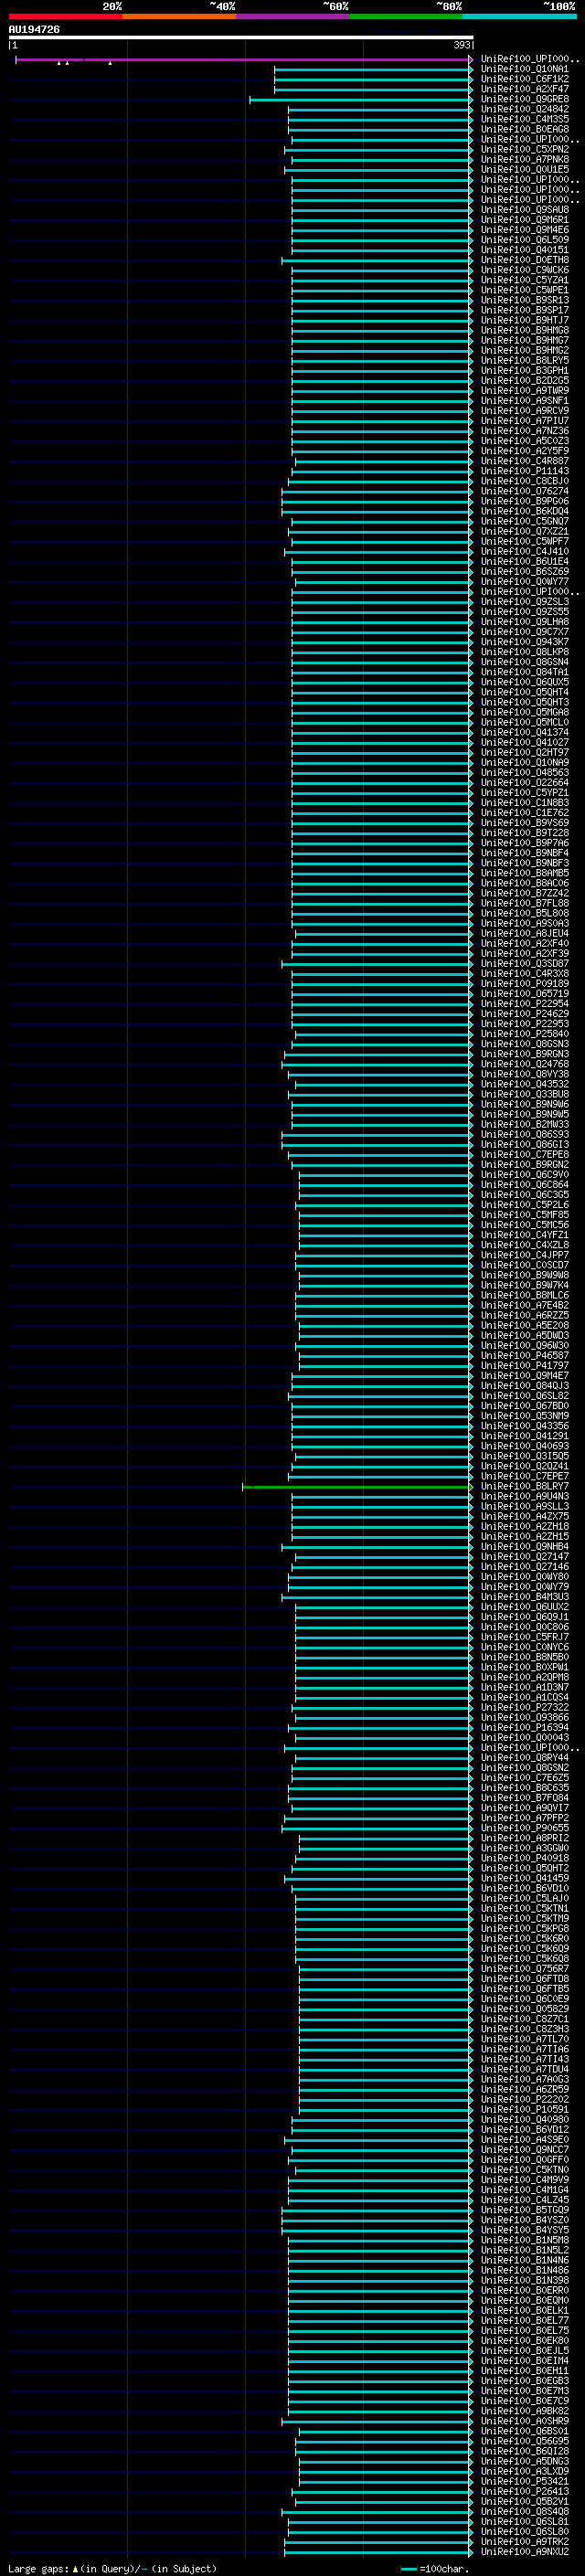
Task: Open the UniRef100_Q10NA1 hit
Action: coord(525,70)
